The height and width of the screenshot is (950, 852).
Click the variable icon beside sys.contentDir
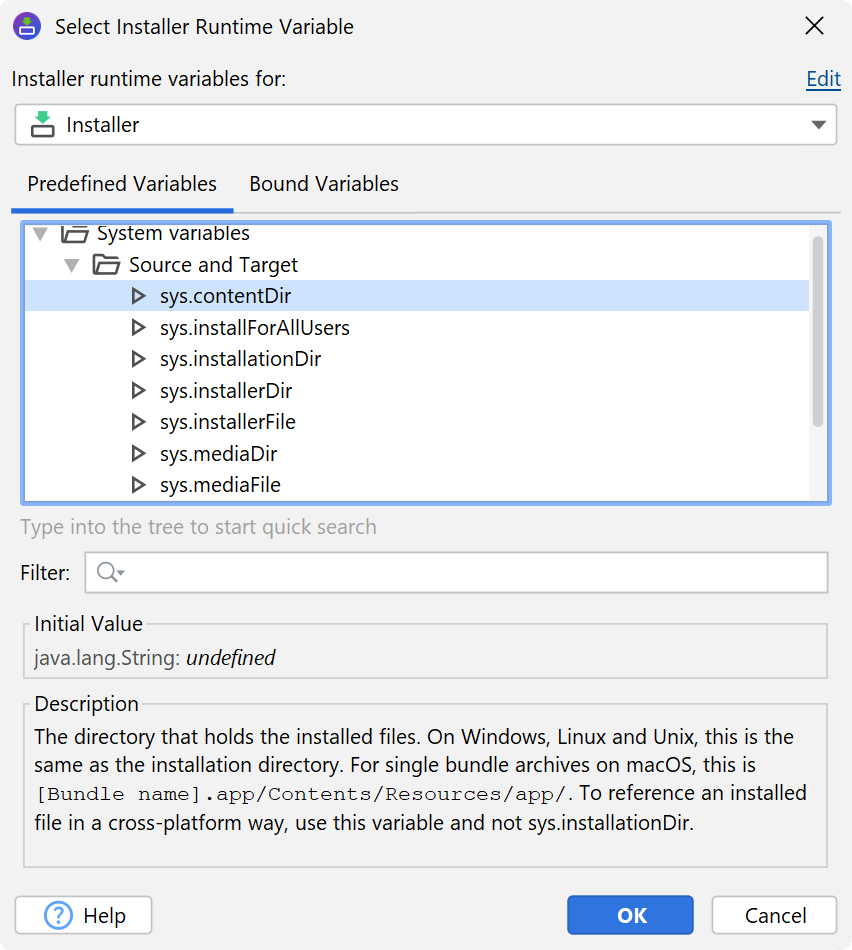[x=138, y=296]
